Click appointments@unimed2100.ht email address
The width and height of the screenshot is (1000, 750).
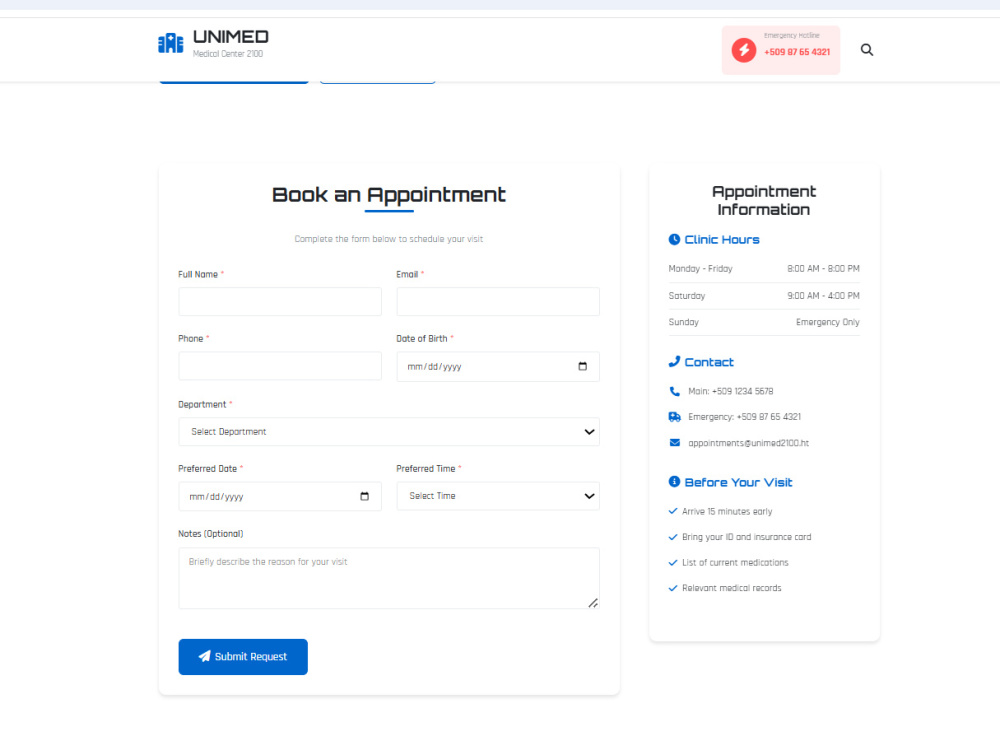[x=749, y=443]
